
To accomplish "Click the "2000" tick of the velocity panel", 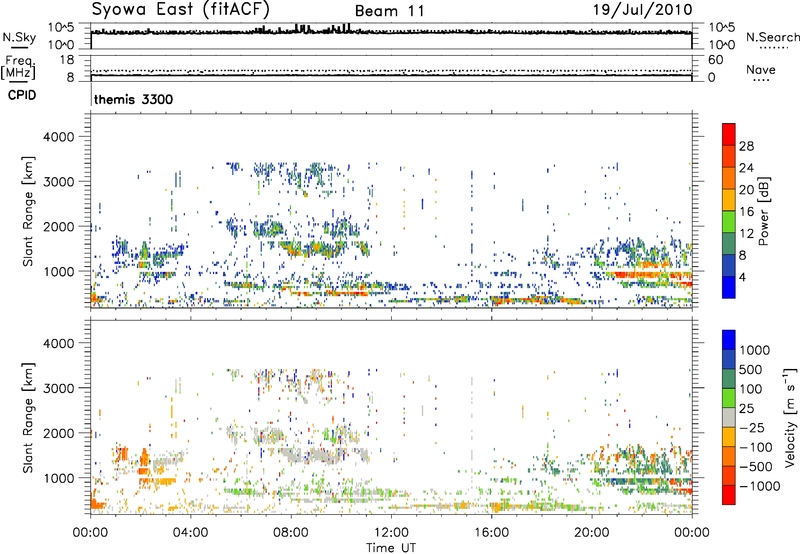I will 59,433.
